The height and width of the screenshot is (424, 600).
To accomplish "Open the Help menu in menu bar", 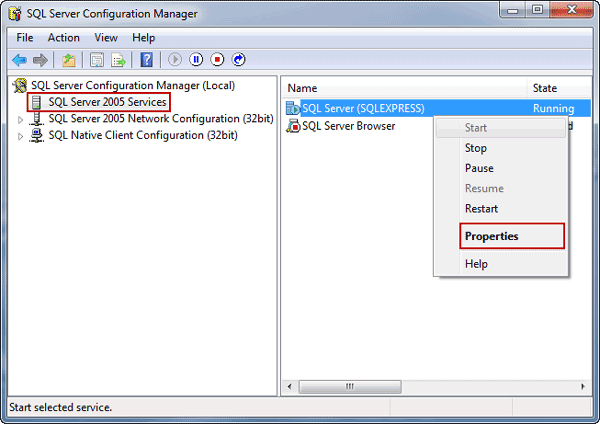I will point(143,38).
